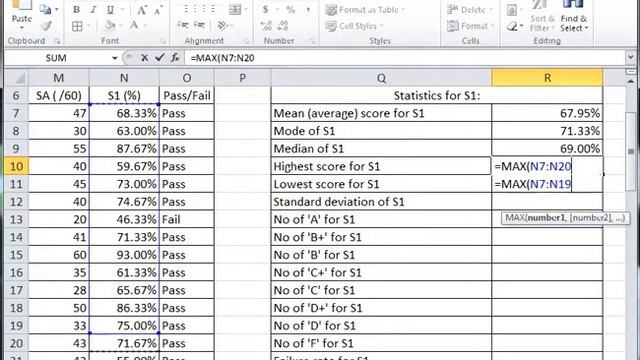This screenshot has width=640, height=360.
Task: Click the text Orientation icon
Action: click(222, 26)
